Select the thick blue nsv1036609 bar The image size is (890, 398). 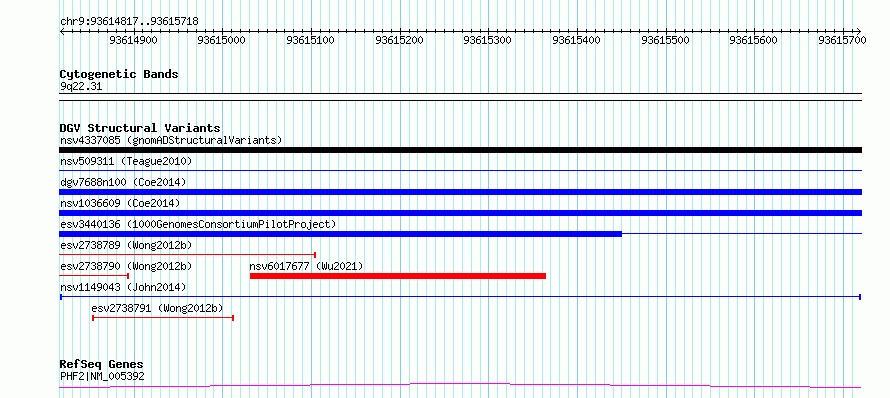pyautogui.click(x=460, y=213)
